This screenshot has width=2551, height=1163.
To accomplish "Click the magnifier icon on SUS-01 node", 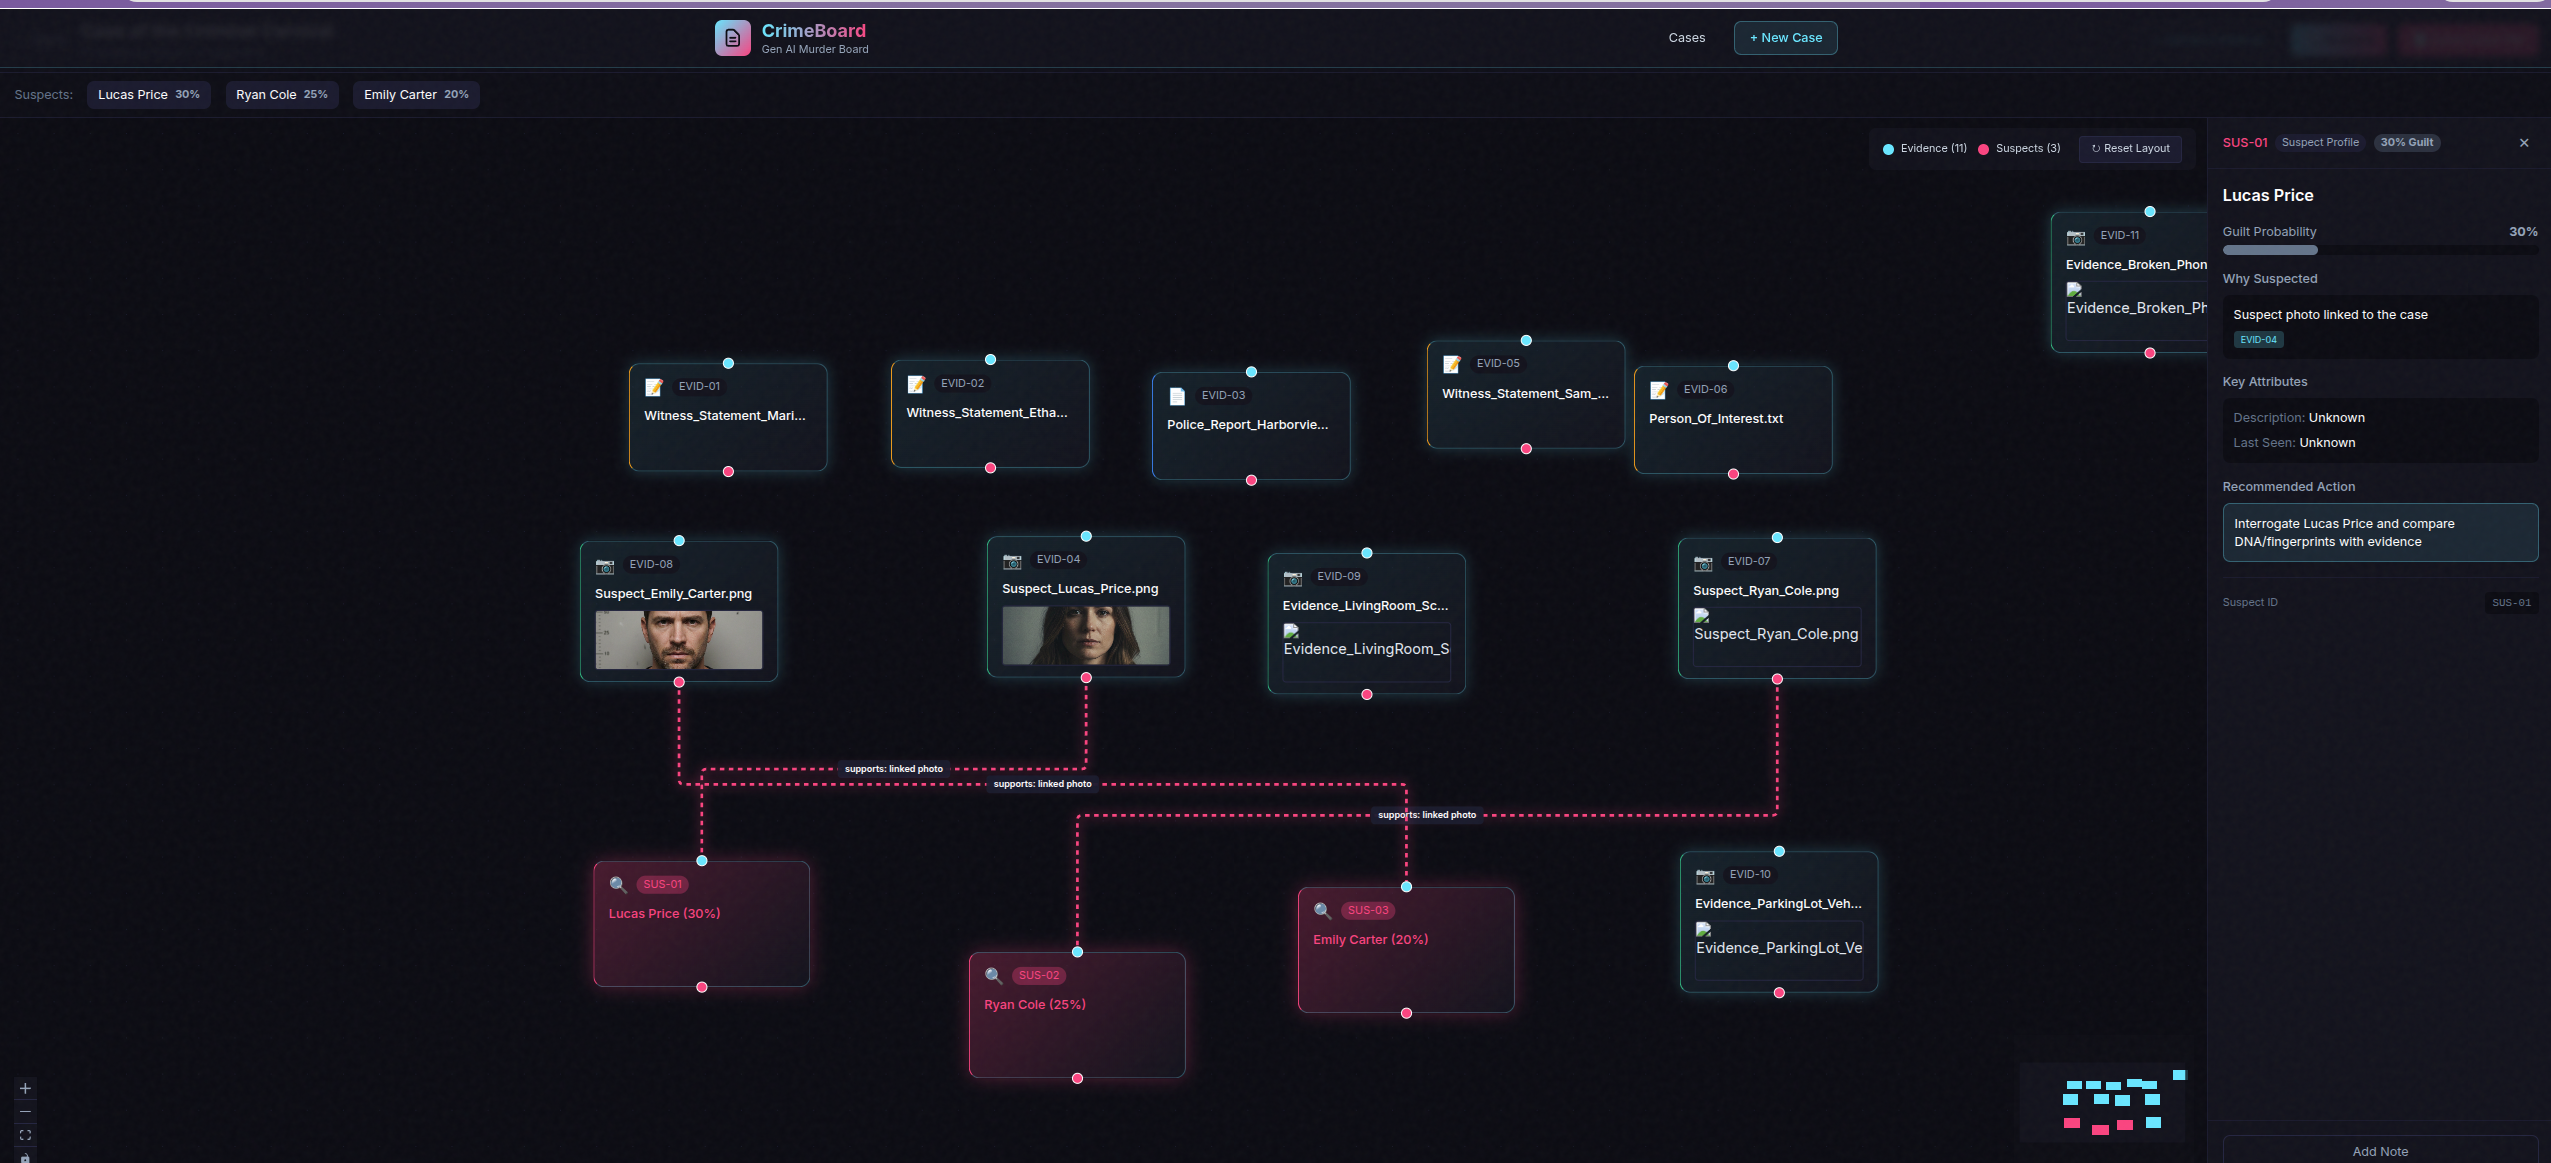I will (618, 884).
